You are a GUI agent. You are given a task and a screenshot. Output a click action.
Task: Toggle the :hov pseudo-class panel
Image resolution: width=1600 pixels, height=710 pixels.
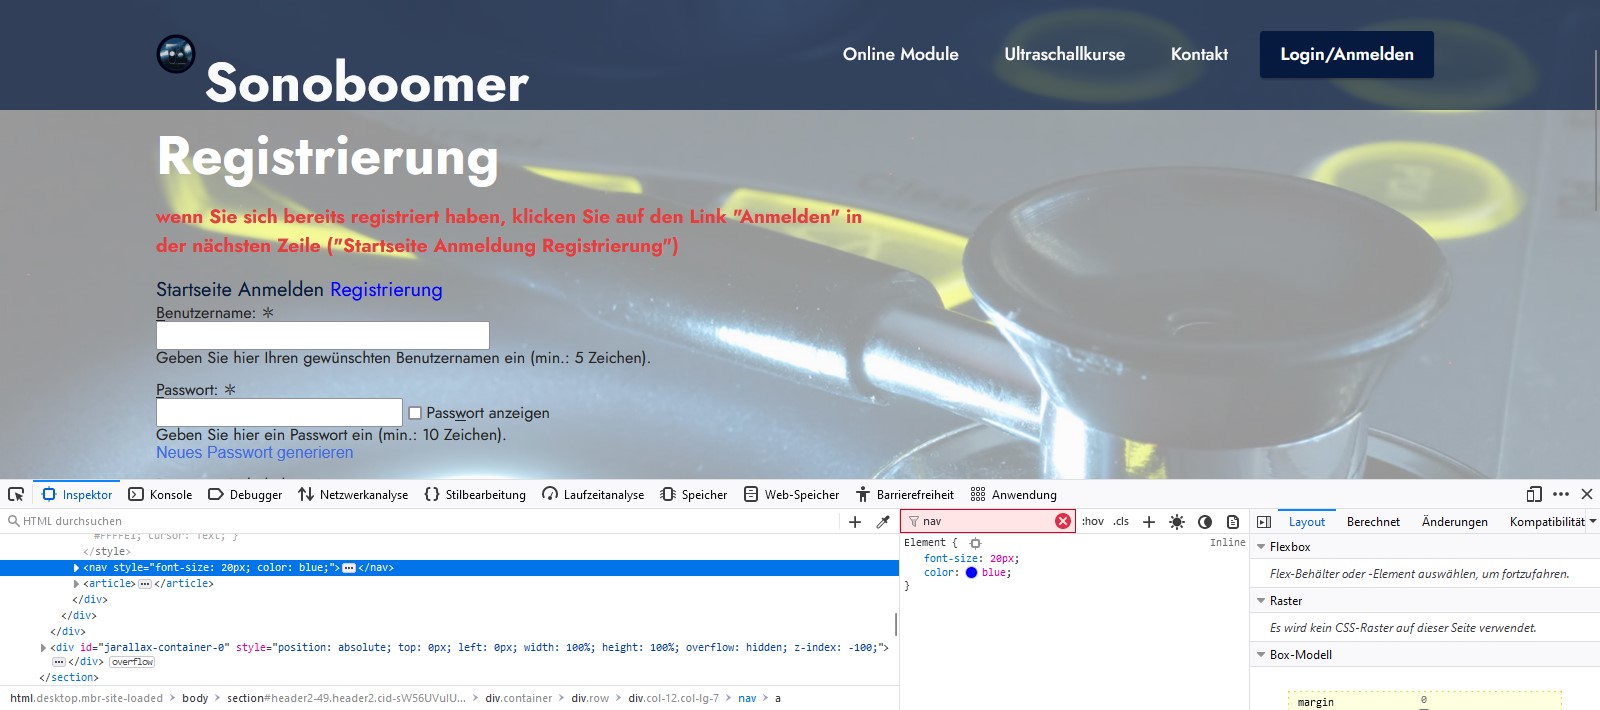[x=1093, y=521]
